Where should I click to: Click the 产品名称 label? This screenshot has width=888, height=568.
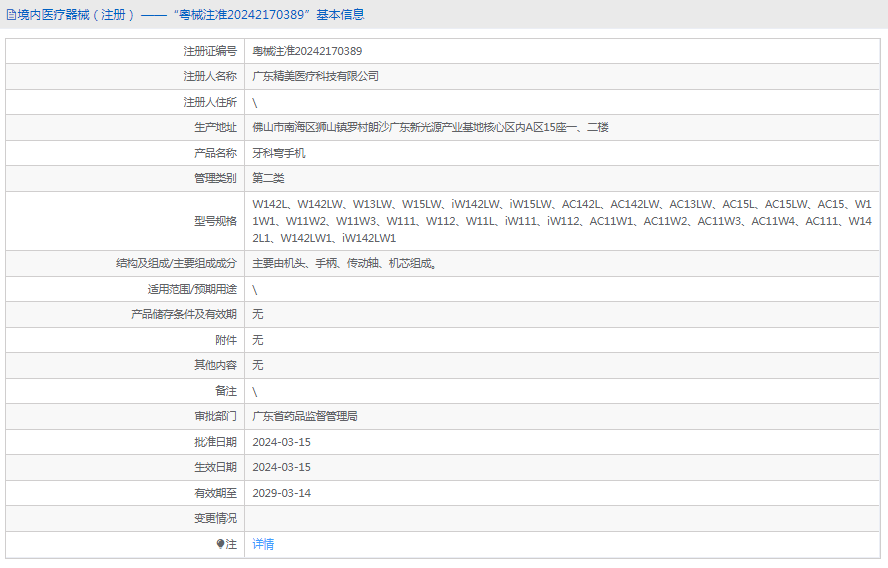click(215, 153)
